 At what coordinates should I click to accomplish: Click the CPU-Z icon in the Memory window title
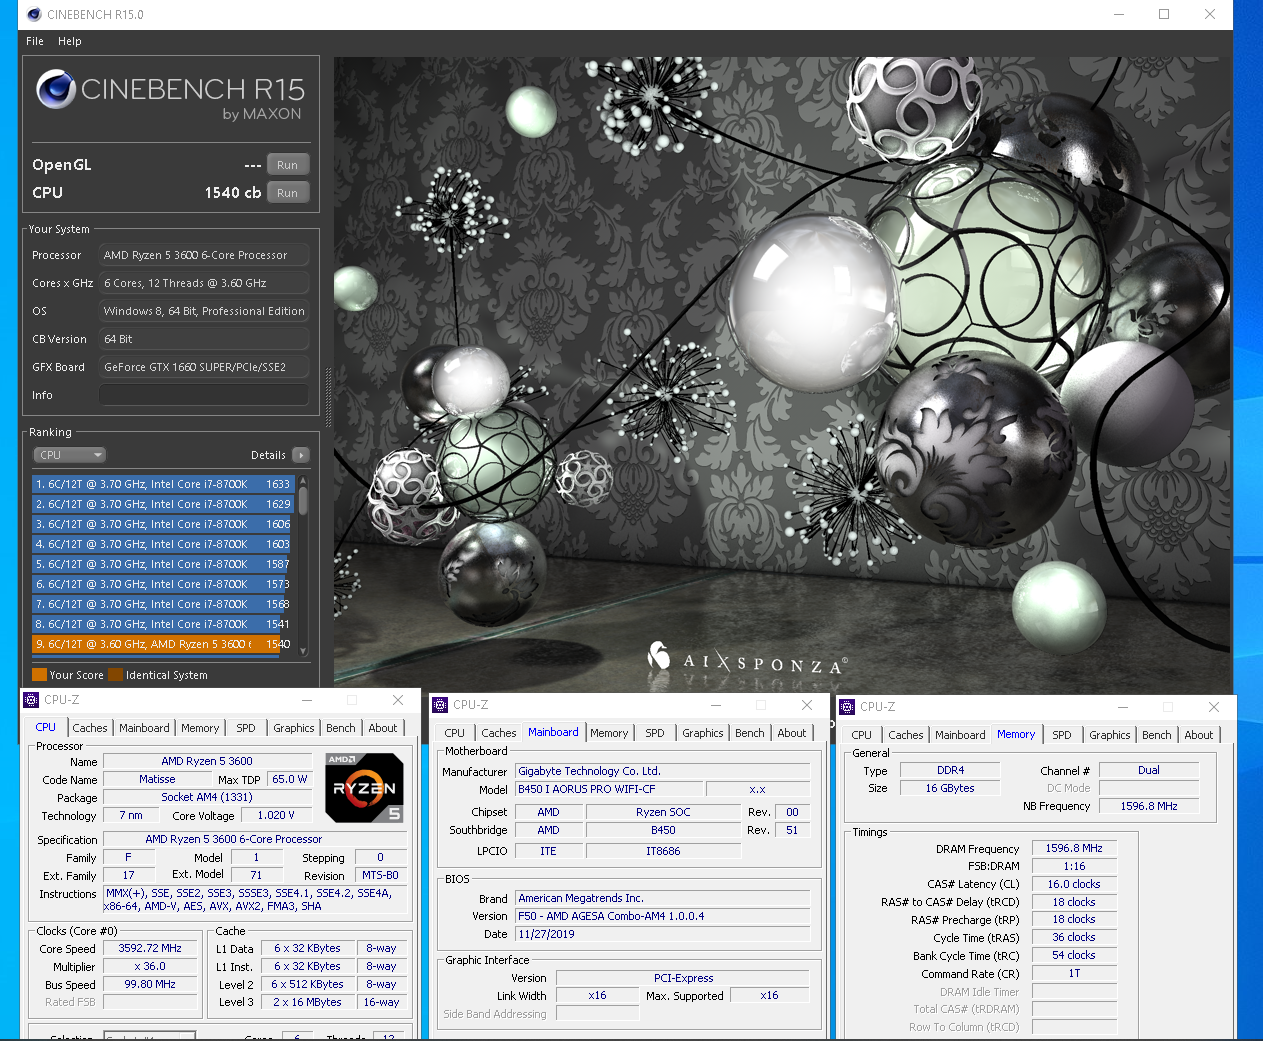847,707
